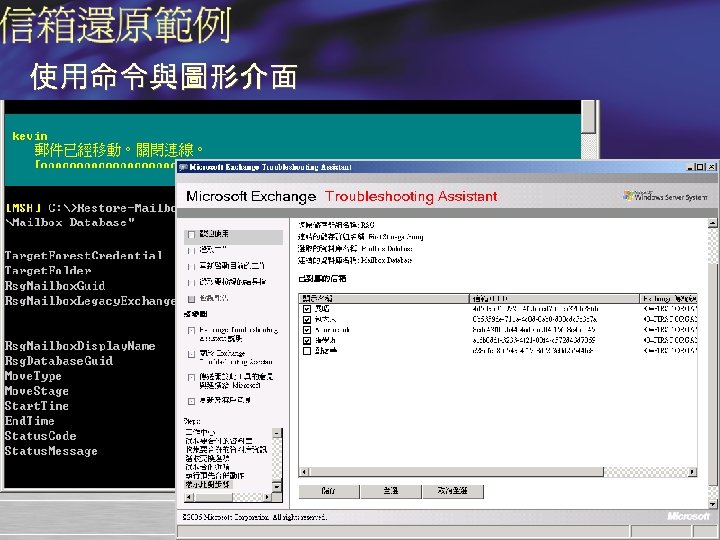Check the unchecked fifth mailbox row checkbox
The width and height of the screenshot is (720, 540).
(307, 351)
